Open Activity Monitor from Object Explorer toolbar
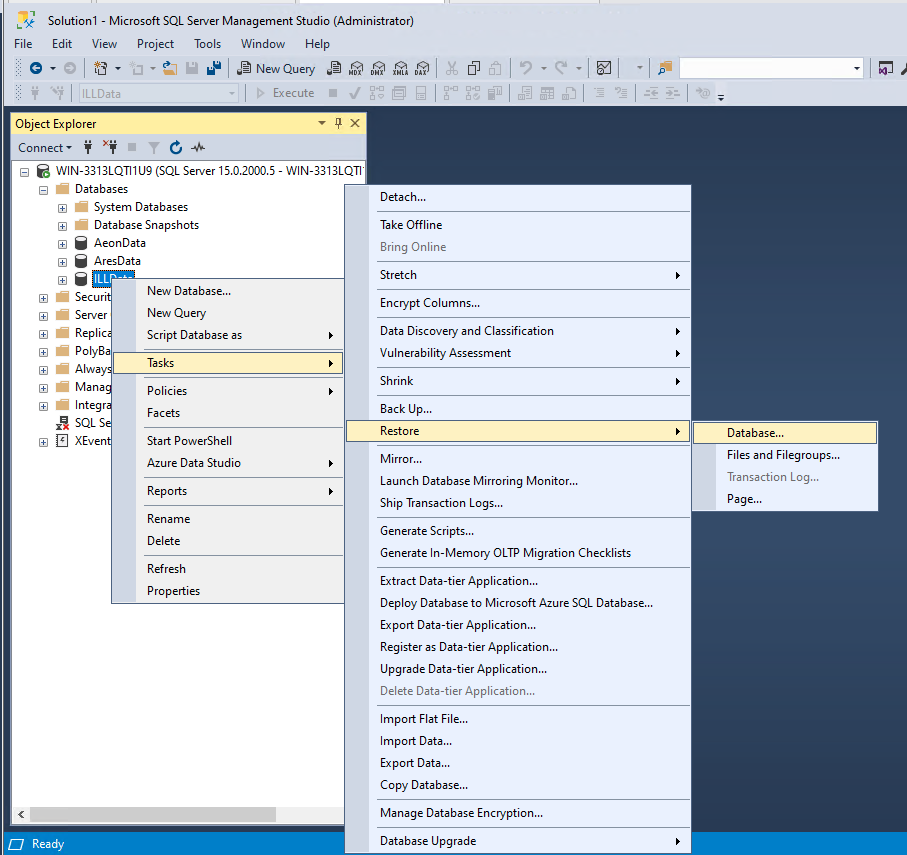The height and width of the screenshot is (855, 907). point(197,147)
